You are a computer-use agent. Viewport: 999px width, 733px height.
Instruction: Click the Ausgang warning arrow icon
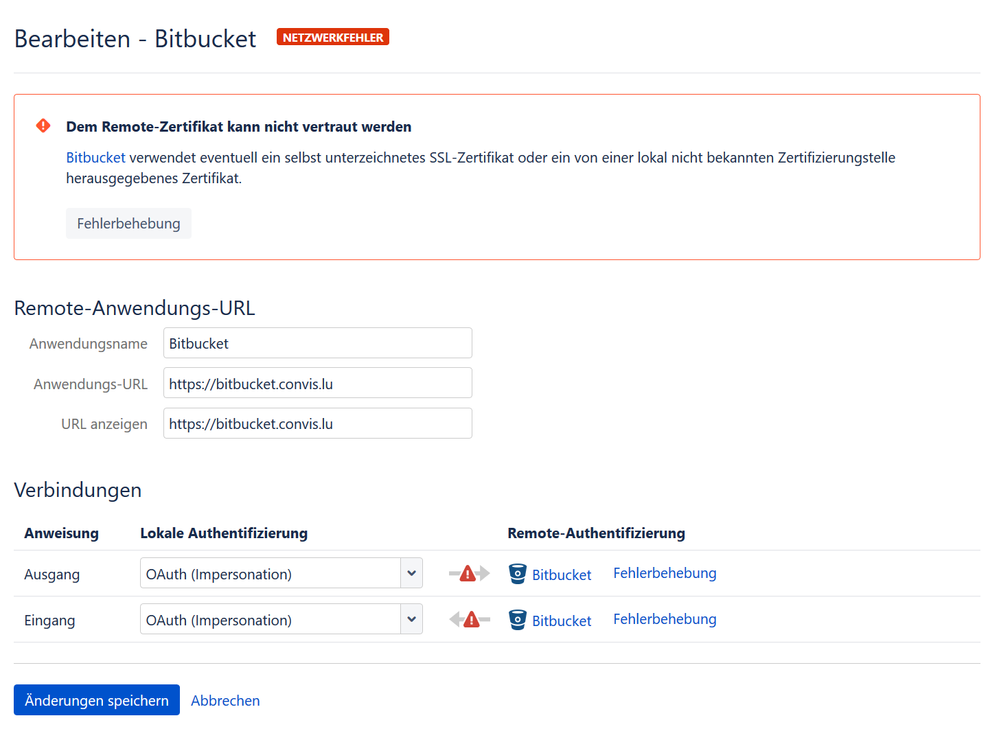click(469, 574)
